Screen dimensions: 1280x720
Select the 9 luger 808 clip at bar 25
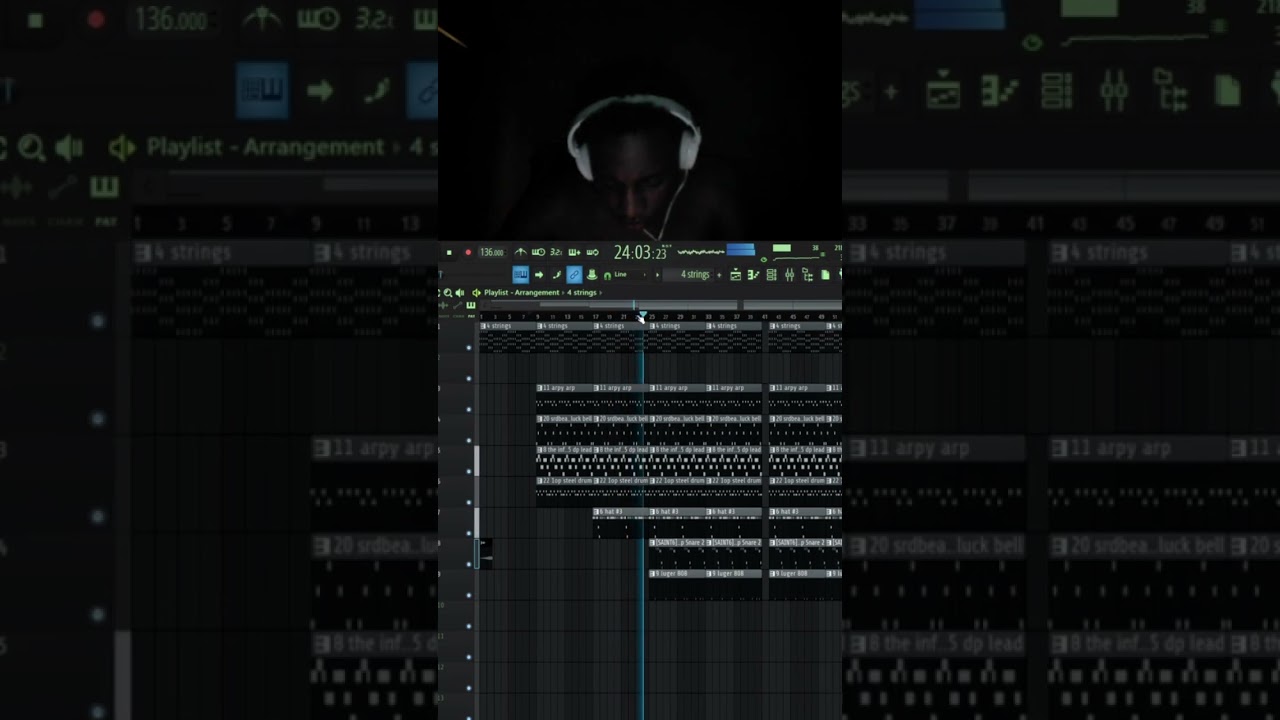point(678,584)
